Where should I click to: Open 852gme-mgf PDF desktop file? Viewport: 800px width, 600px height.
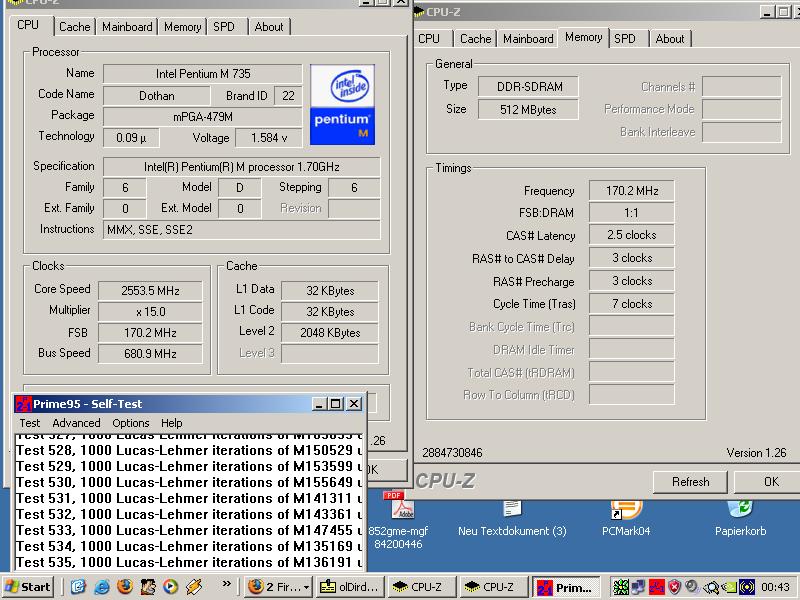(398, 521)
